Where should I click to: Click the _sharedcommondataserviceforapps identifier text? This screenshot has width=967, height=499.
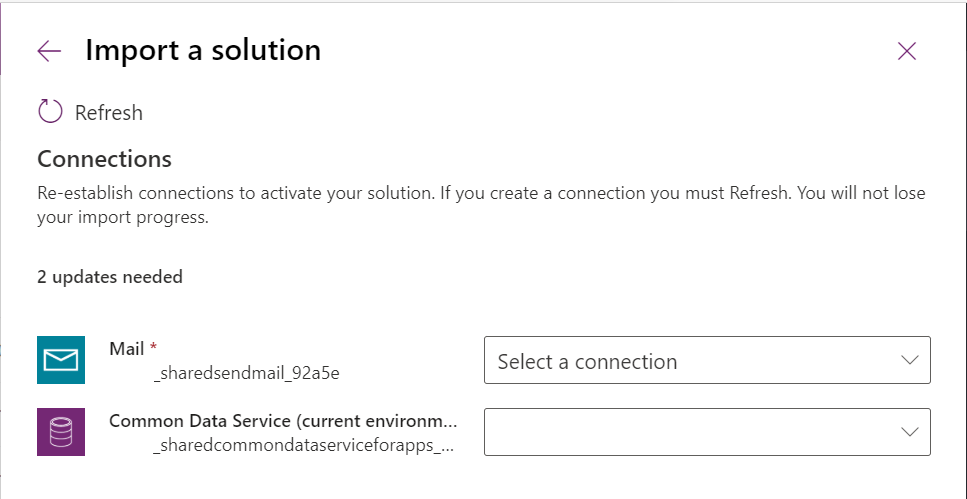303,447
